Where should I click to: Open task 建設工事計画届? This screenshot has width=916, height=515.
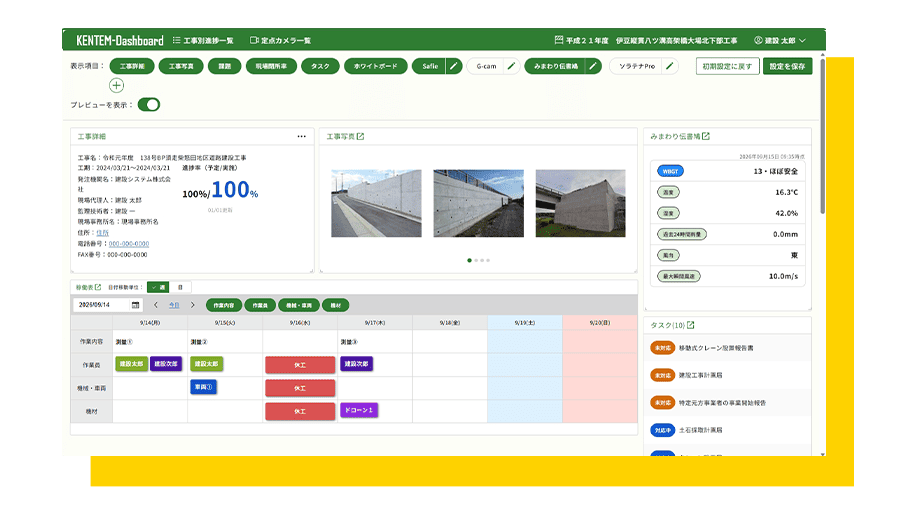tap(700, 375)
